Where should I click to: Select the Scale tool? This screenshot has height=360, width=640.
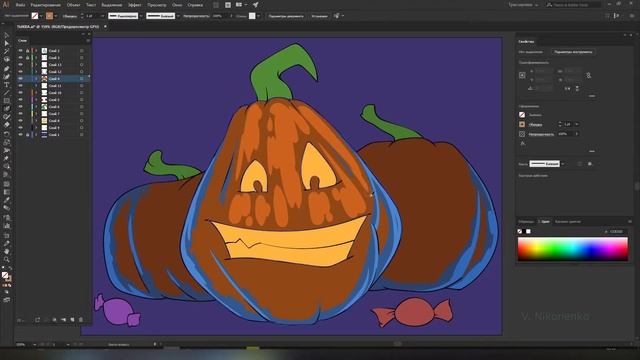pos(7,142)
